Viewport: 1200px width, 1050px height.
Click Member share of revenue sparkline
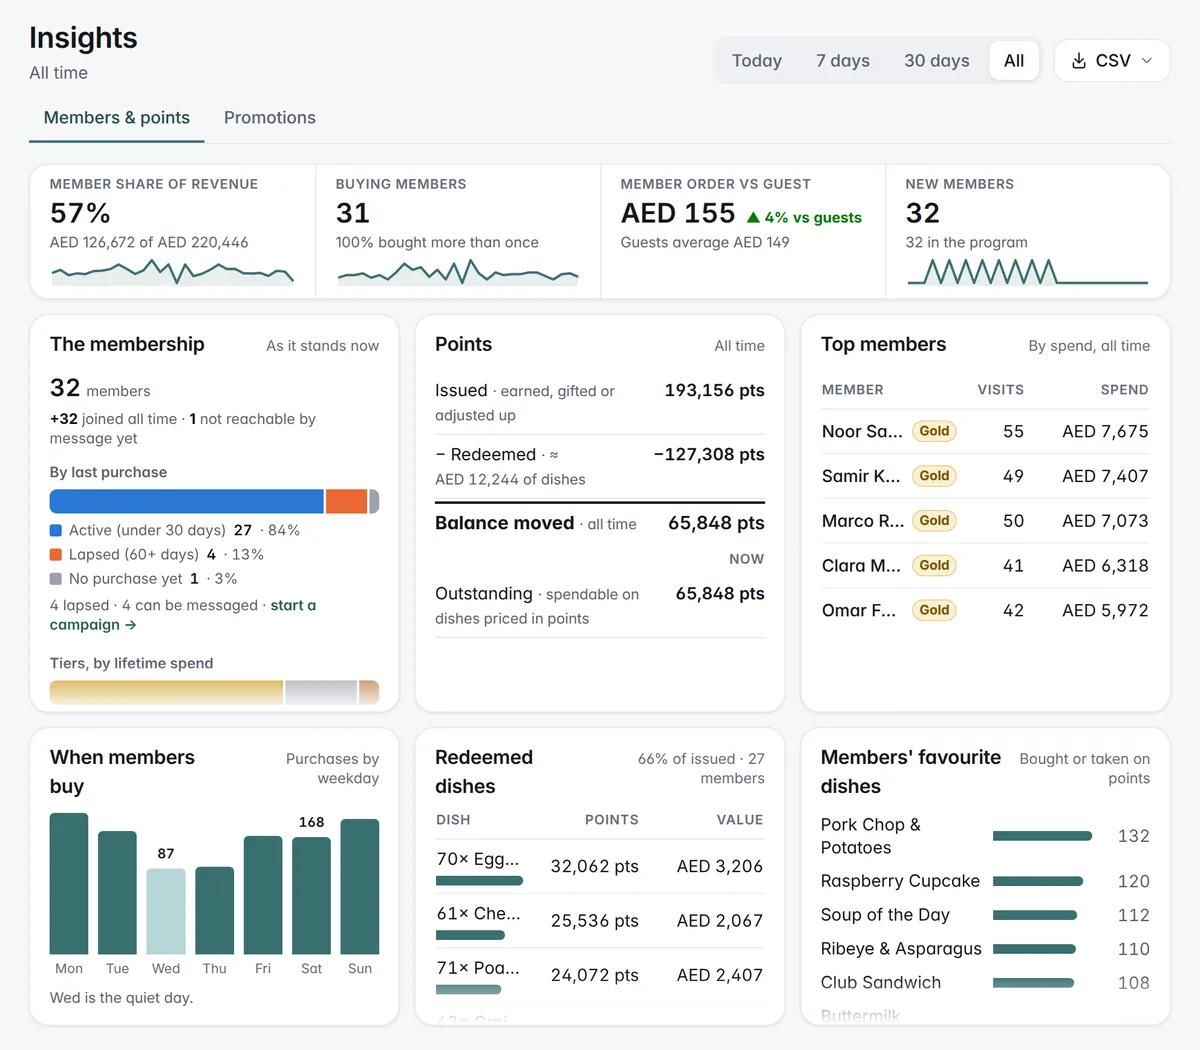point(172,272)
